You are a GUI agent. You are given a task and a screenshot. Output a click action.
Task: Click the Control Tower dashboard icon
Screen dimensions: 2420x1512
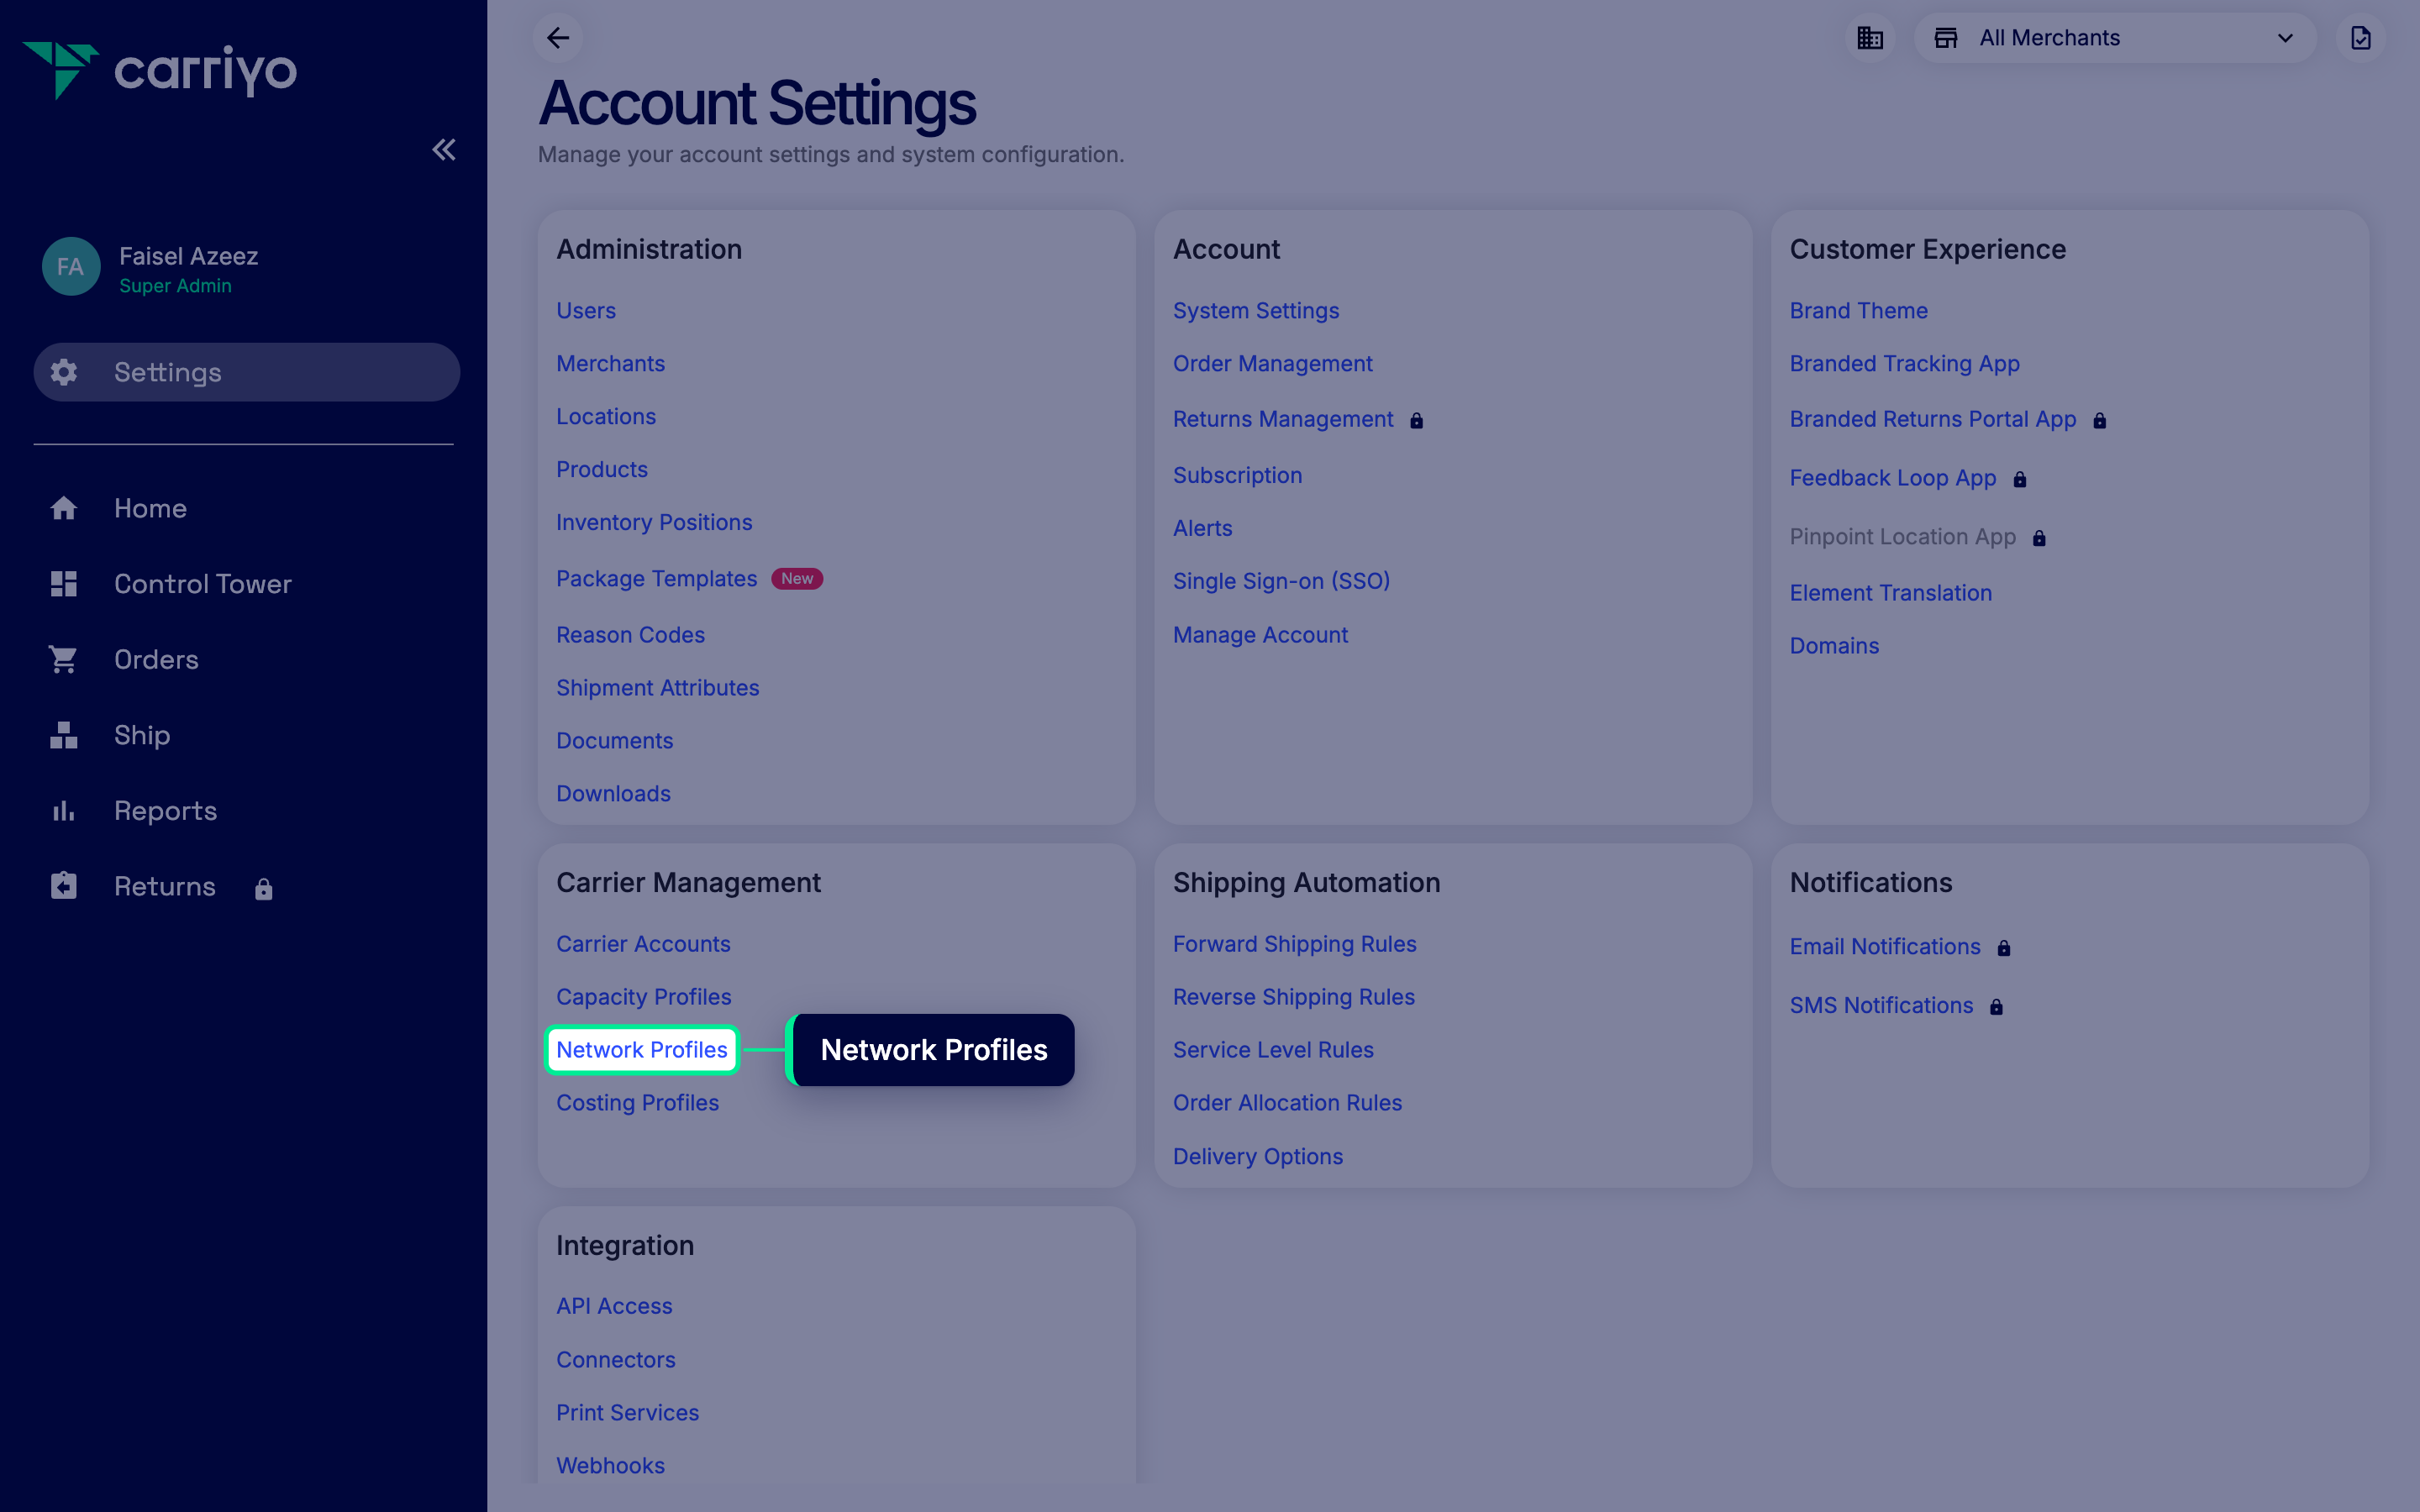pyautogui.click(x=64, y=584)
